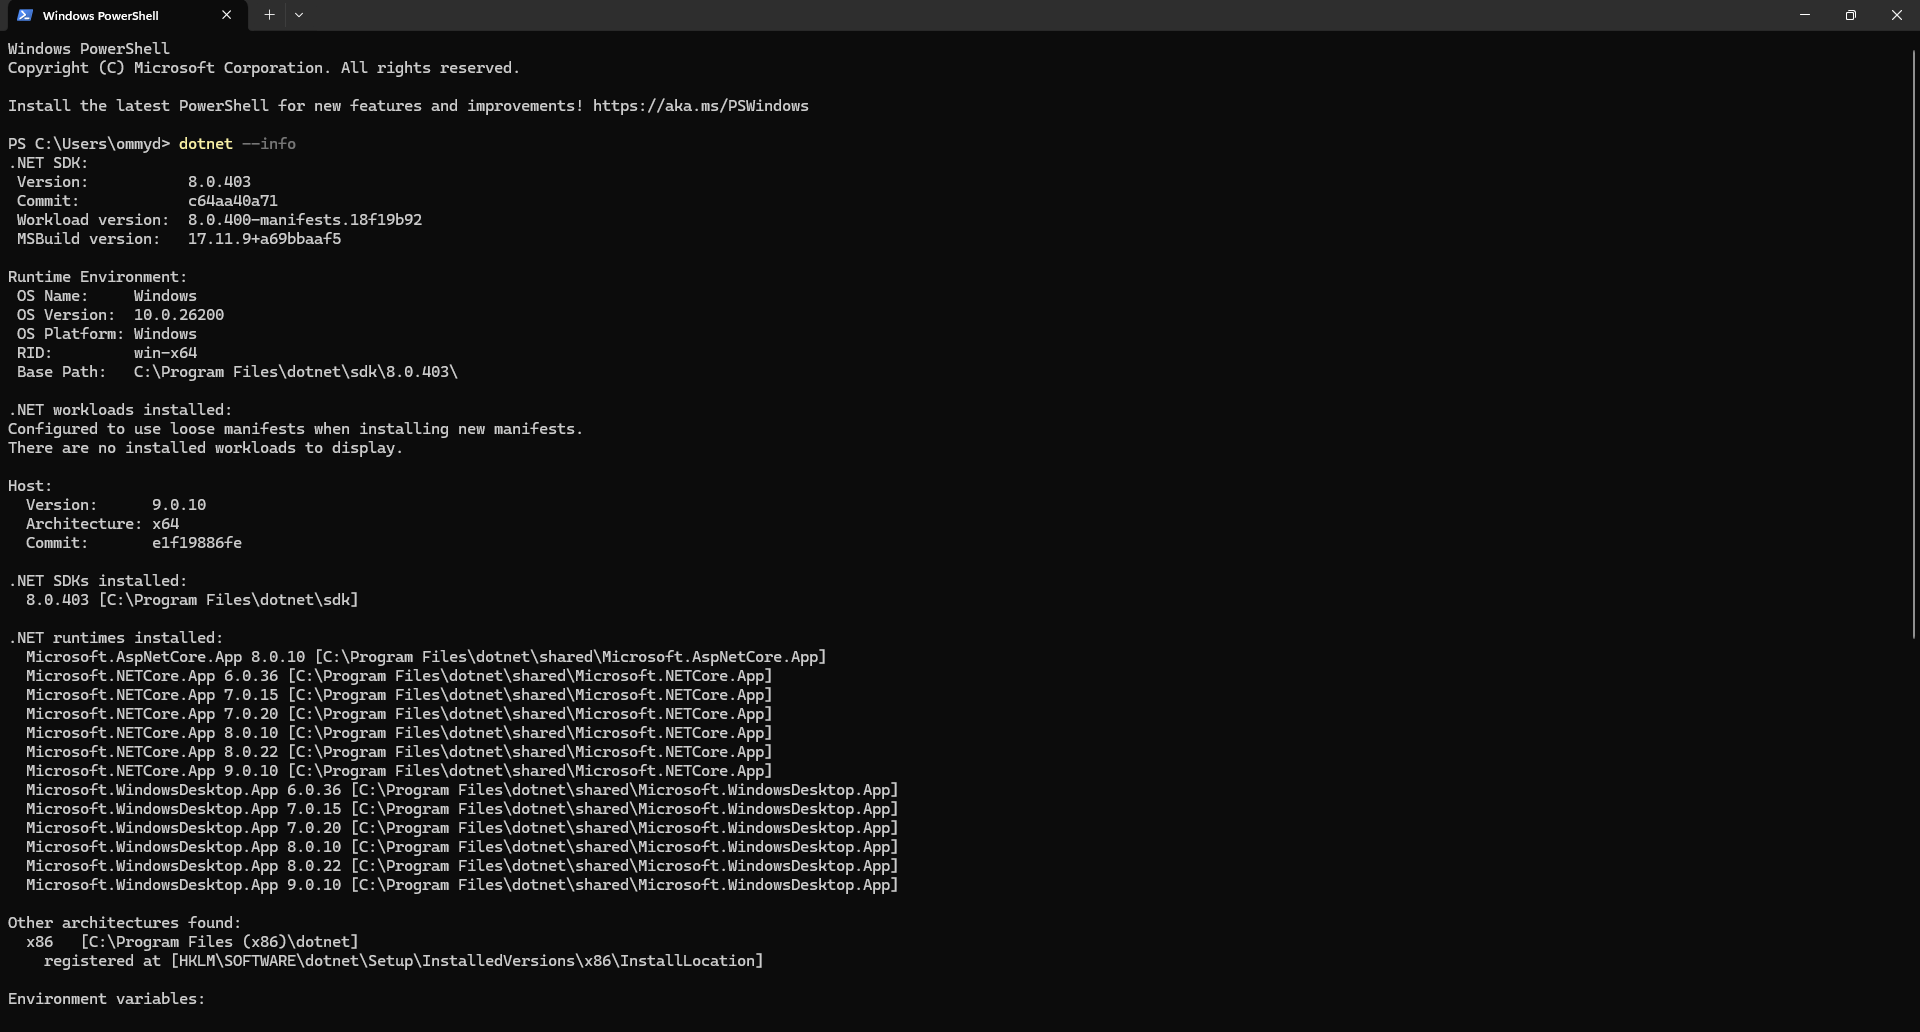
Task: Click "Configured to use loose manifests" line
Action: (295, 429)
